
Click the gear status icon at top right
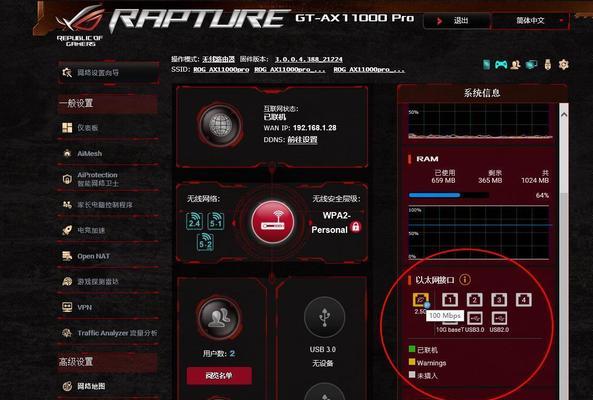(564, 65)
